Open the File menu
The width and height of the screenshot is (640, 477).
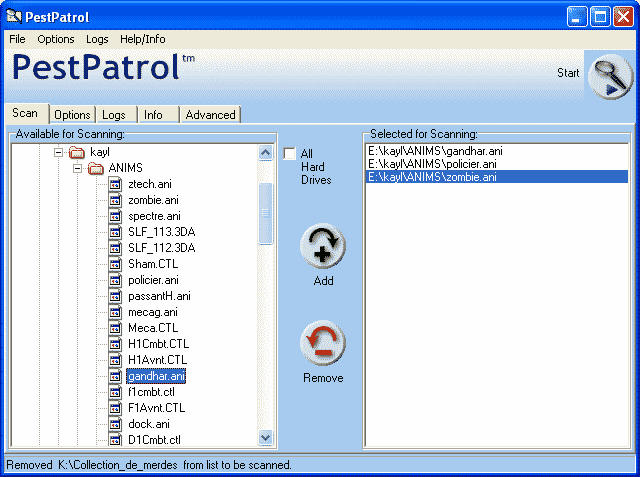point(17,39)
